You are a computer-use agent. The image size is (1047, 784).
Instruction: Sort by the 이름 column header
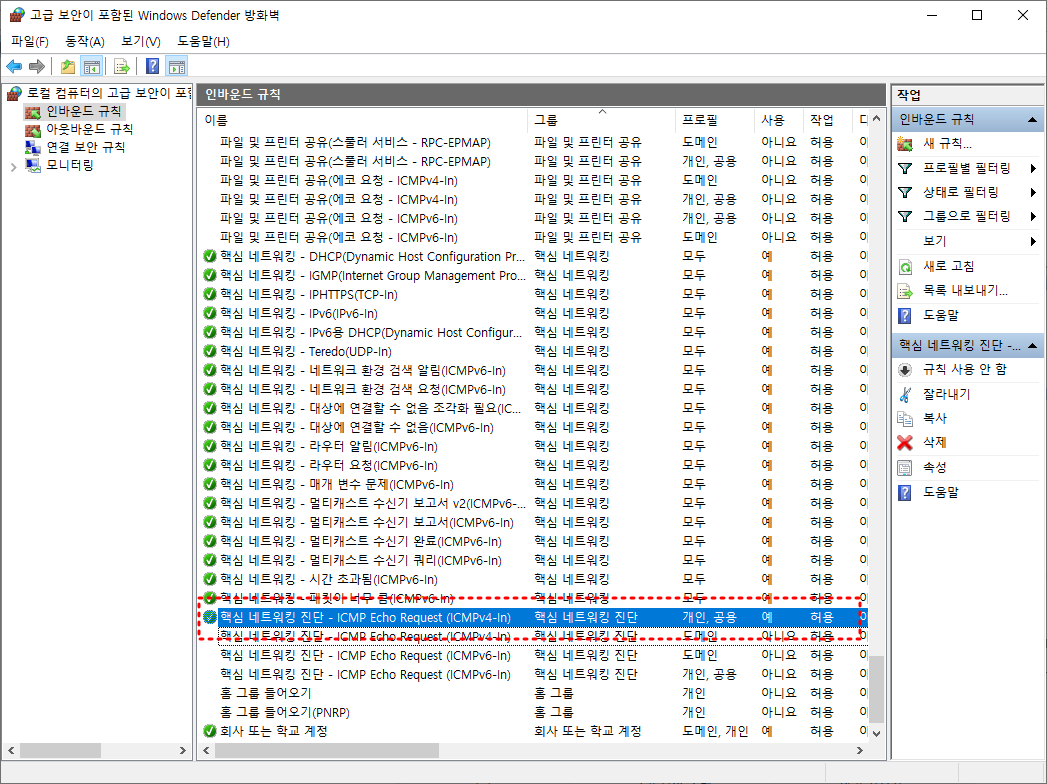click(363, 120)
